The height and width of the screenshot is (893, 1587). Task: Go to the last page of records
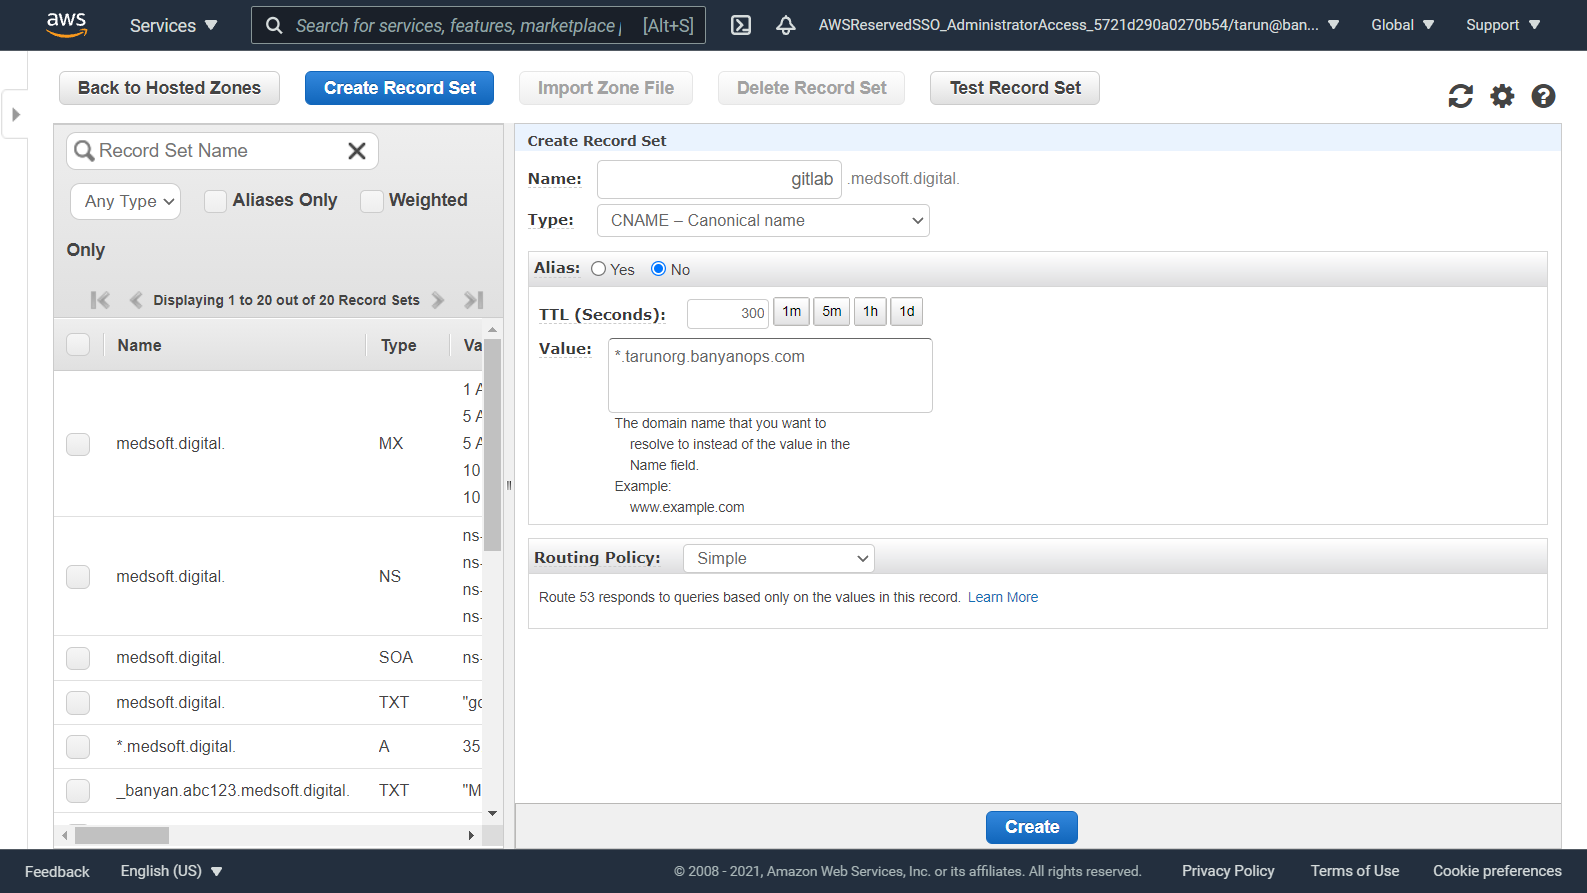pyautogui.click(x=474, y=300)
